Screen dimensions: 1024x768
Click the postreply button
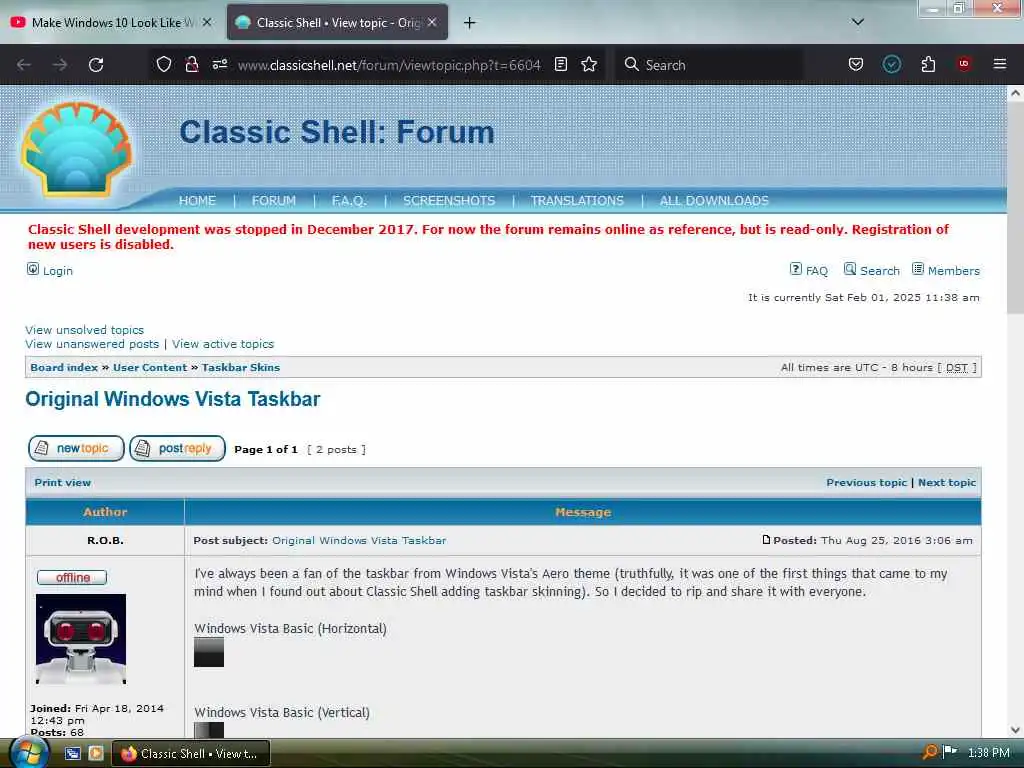(x=177, y=449)
